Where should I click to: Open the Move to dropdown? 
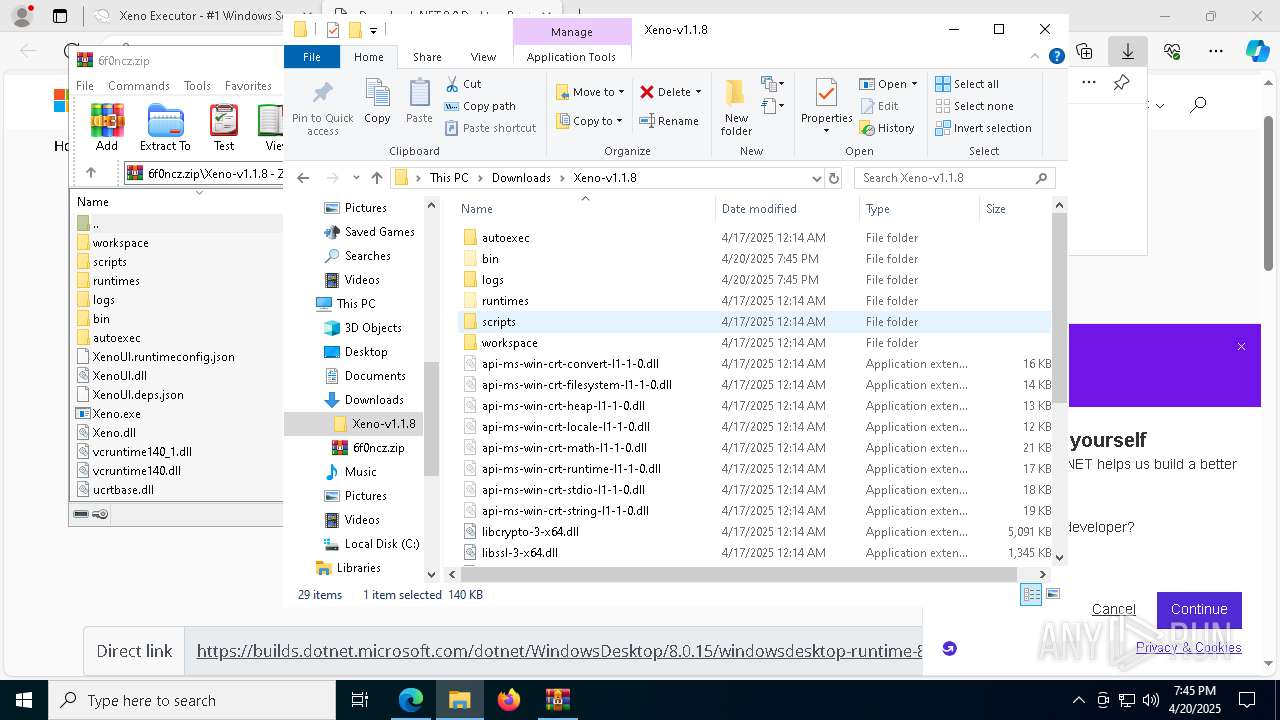pos(590,92)
